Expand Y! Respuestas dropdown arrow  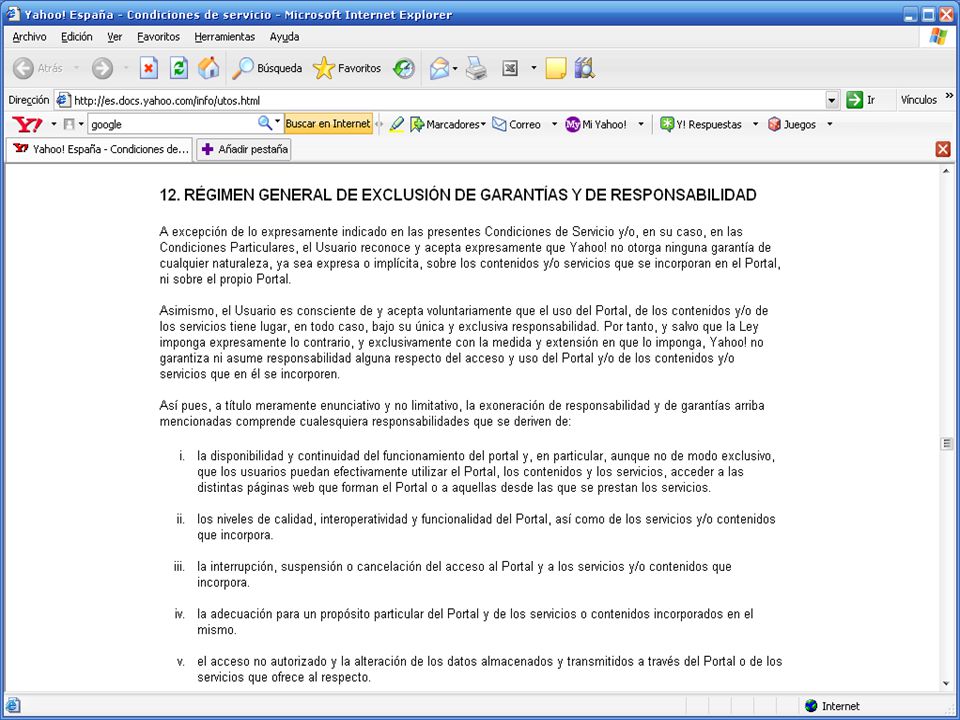click(x=756, y=124)
